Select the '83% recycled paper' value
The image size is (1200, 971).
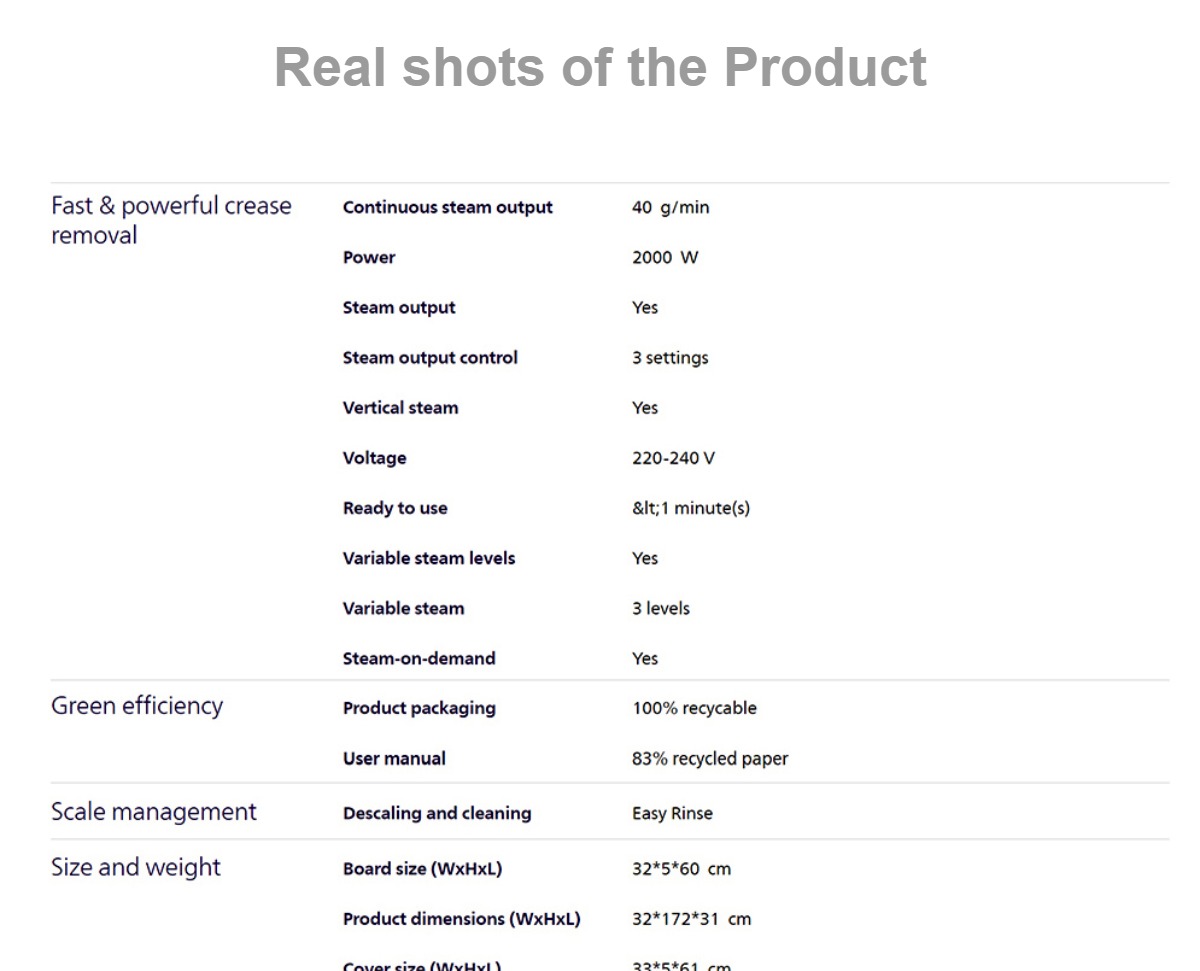(x=710, y=758)
